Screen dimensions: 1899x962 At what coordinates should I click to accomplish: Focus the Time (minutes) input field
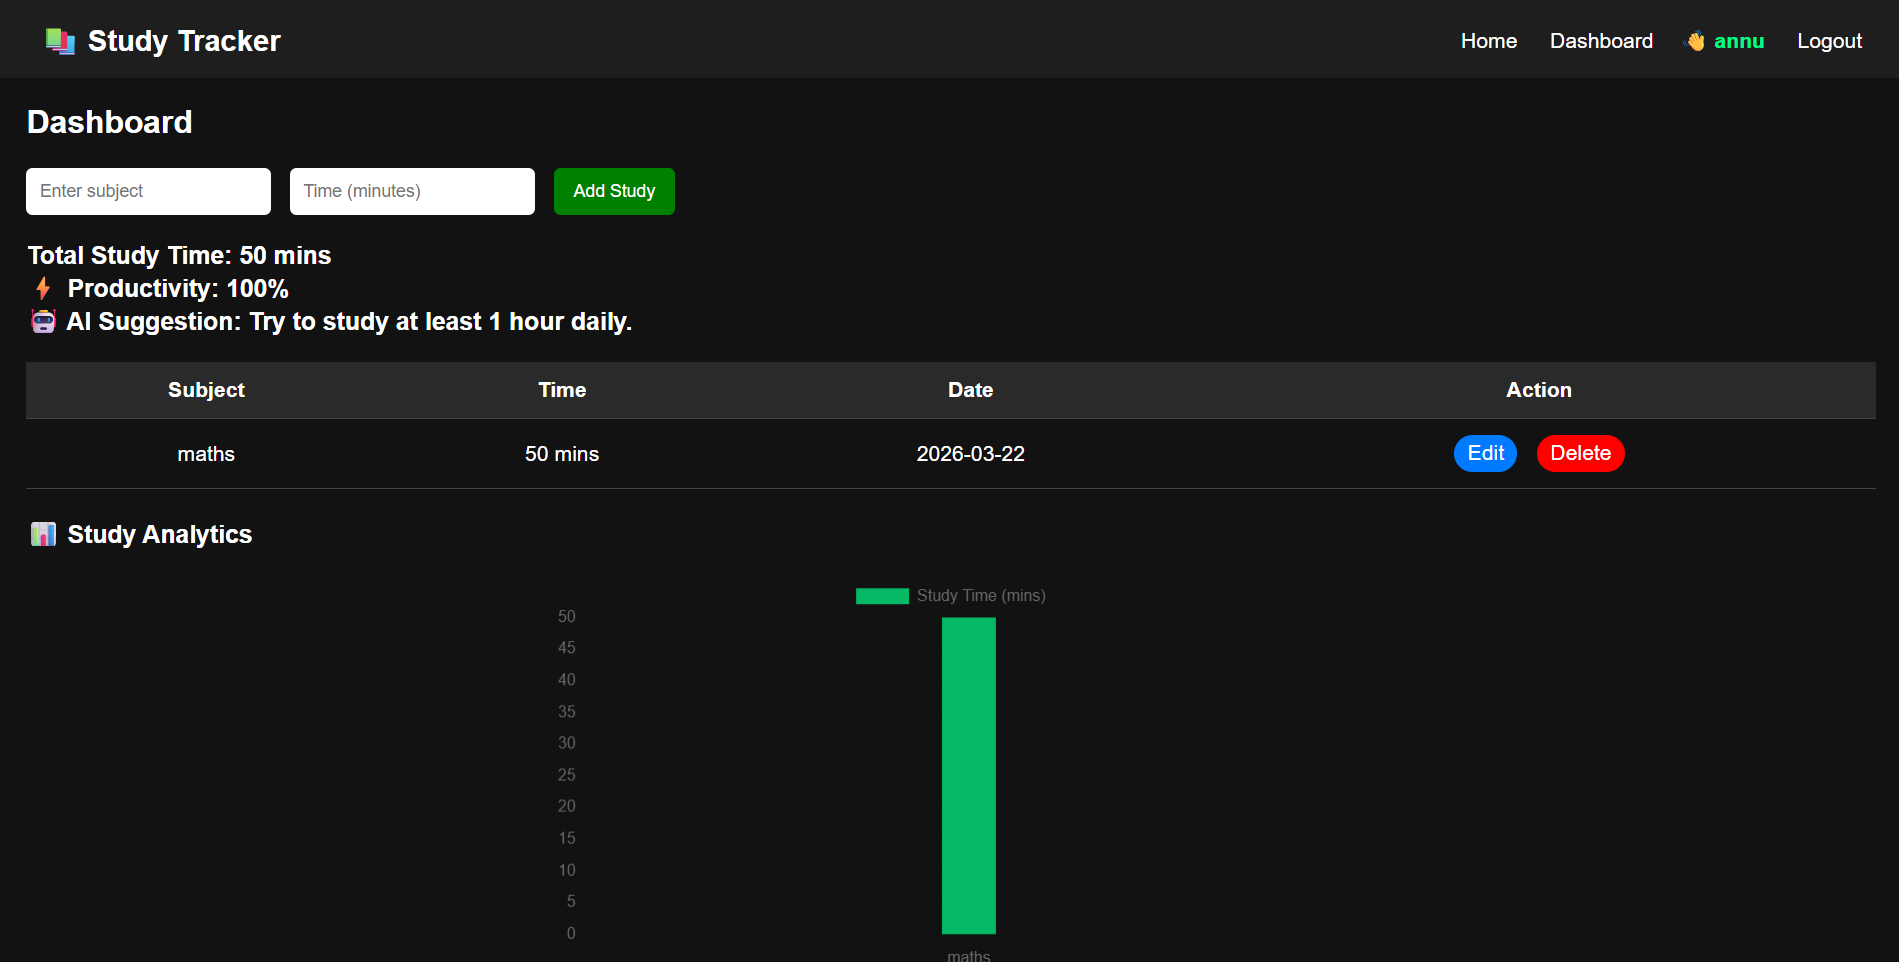[412, 191]
